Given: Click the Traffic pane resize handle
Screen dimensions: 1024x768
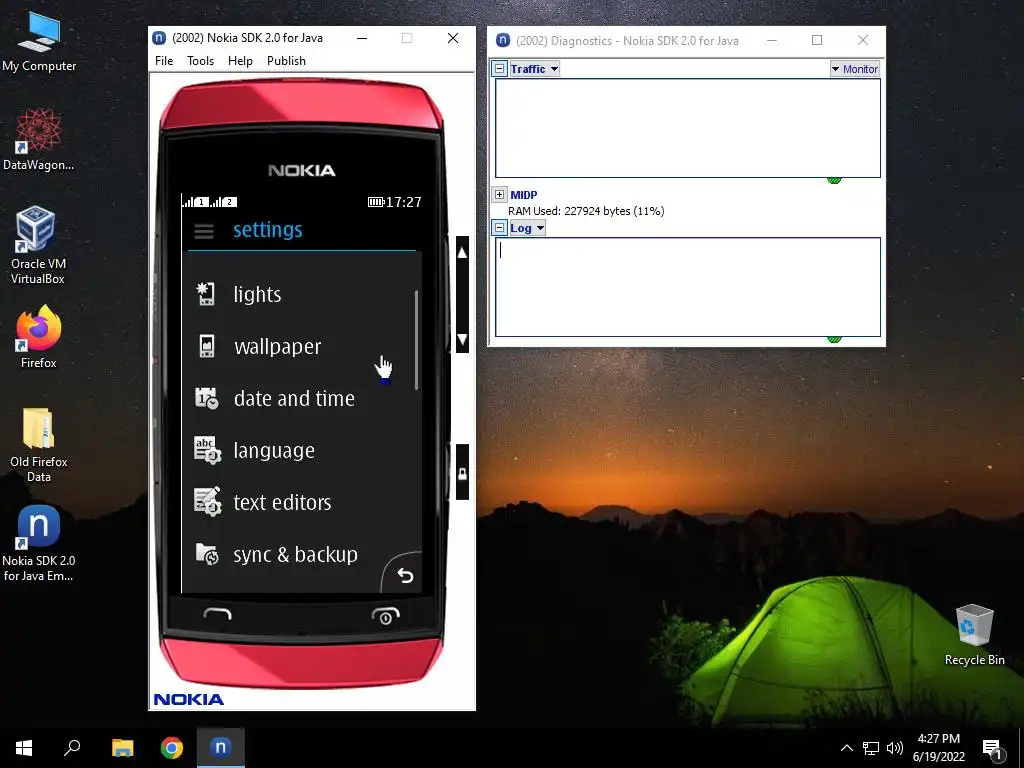Looking at the screenshot, I should (834, 180).
